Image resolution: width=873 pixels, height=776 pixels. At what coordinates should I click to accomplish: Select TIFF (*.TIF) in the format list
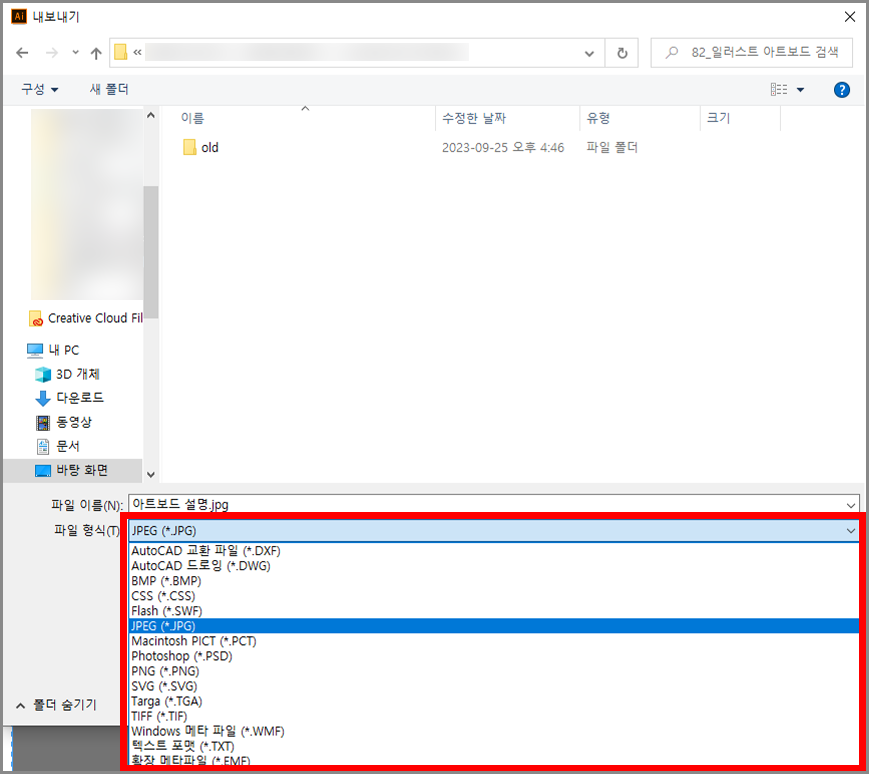point(159,716)
